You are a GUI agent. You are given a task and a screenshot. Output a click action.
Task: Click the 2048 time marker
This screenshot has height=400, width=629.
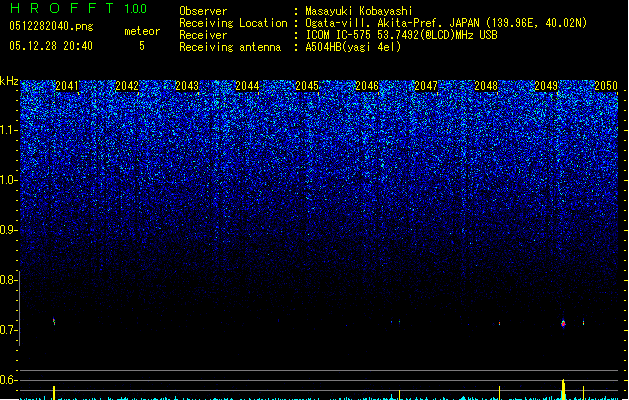[486, 86]
